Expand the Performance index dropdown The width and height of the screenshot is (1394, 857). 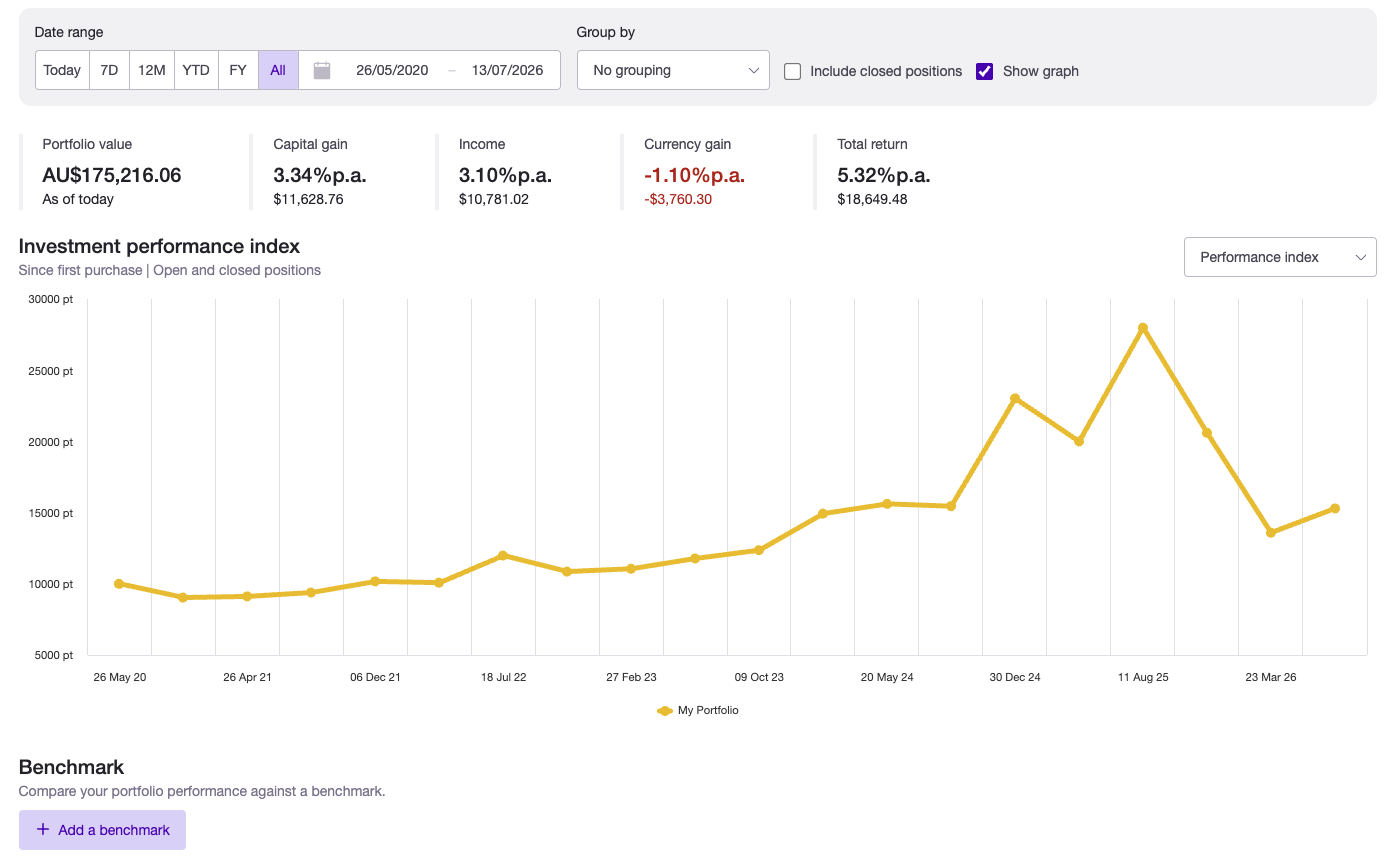coord(1280,257)
